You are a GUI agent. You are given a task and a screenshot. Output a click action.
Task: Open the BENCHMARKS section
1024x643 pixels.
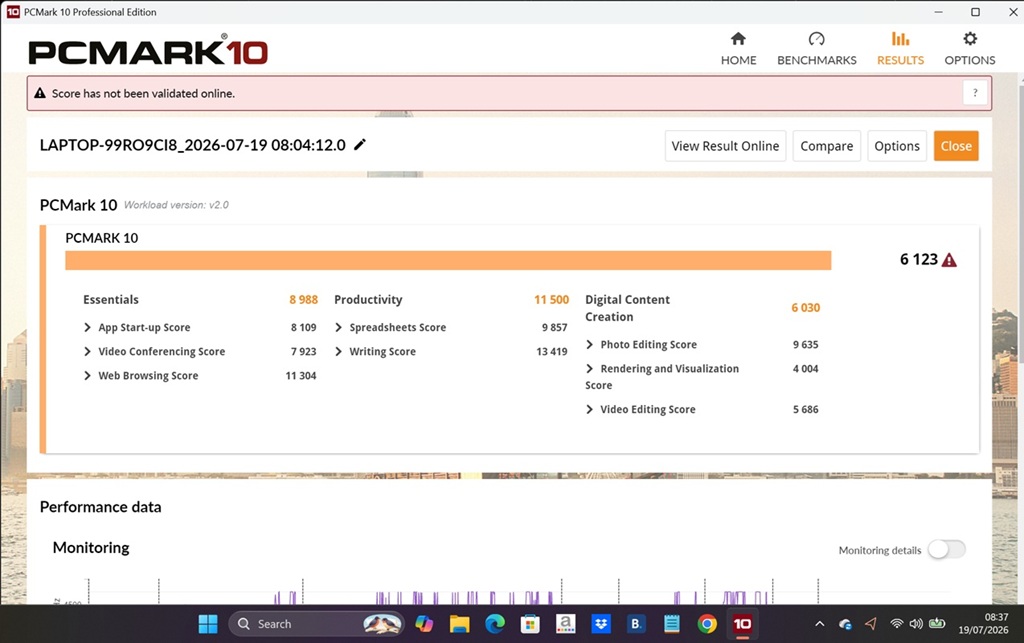pyautogui.click(x=816, y=48)
